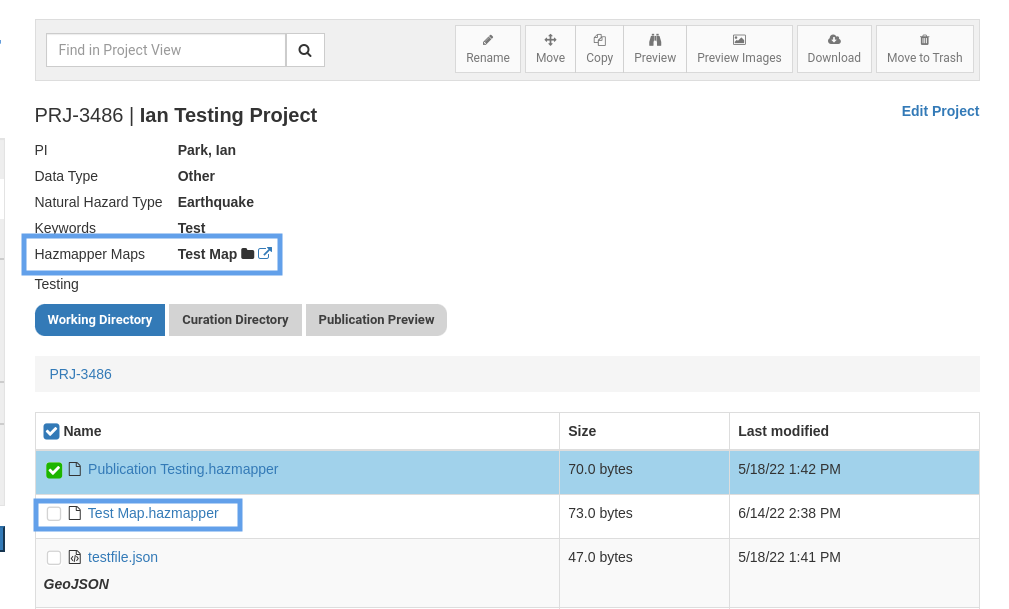Select the Working Directory tab
Screen dimensions: 1009x609
tap(100, 320)
